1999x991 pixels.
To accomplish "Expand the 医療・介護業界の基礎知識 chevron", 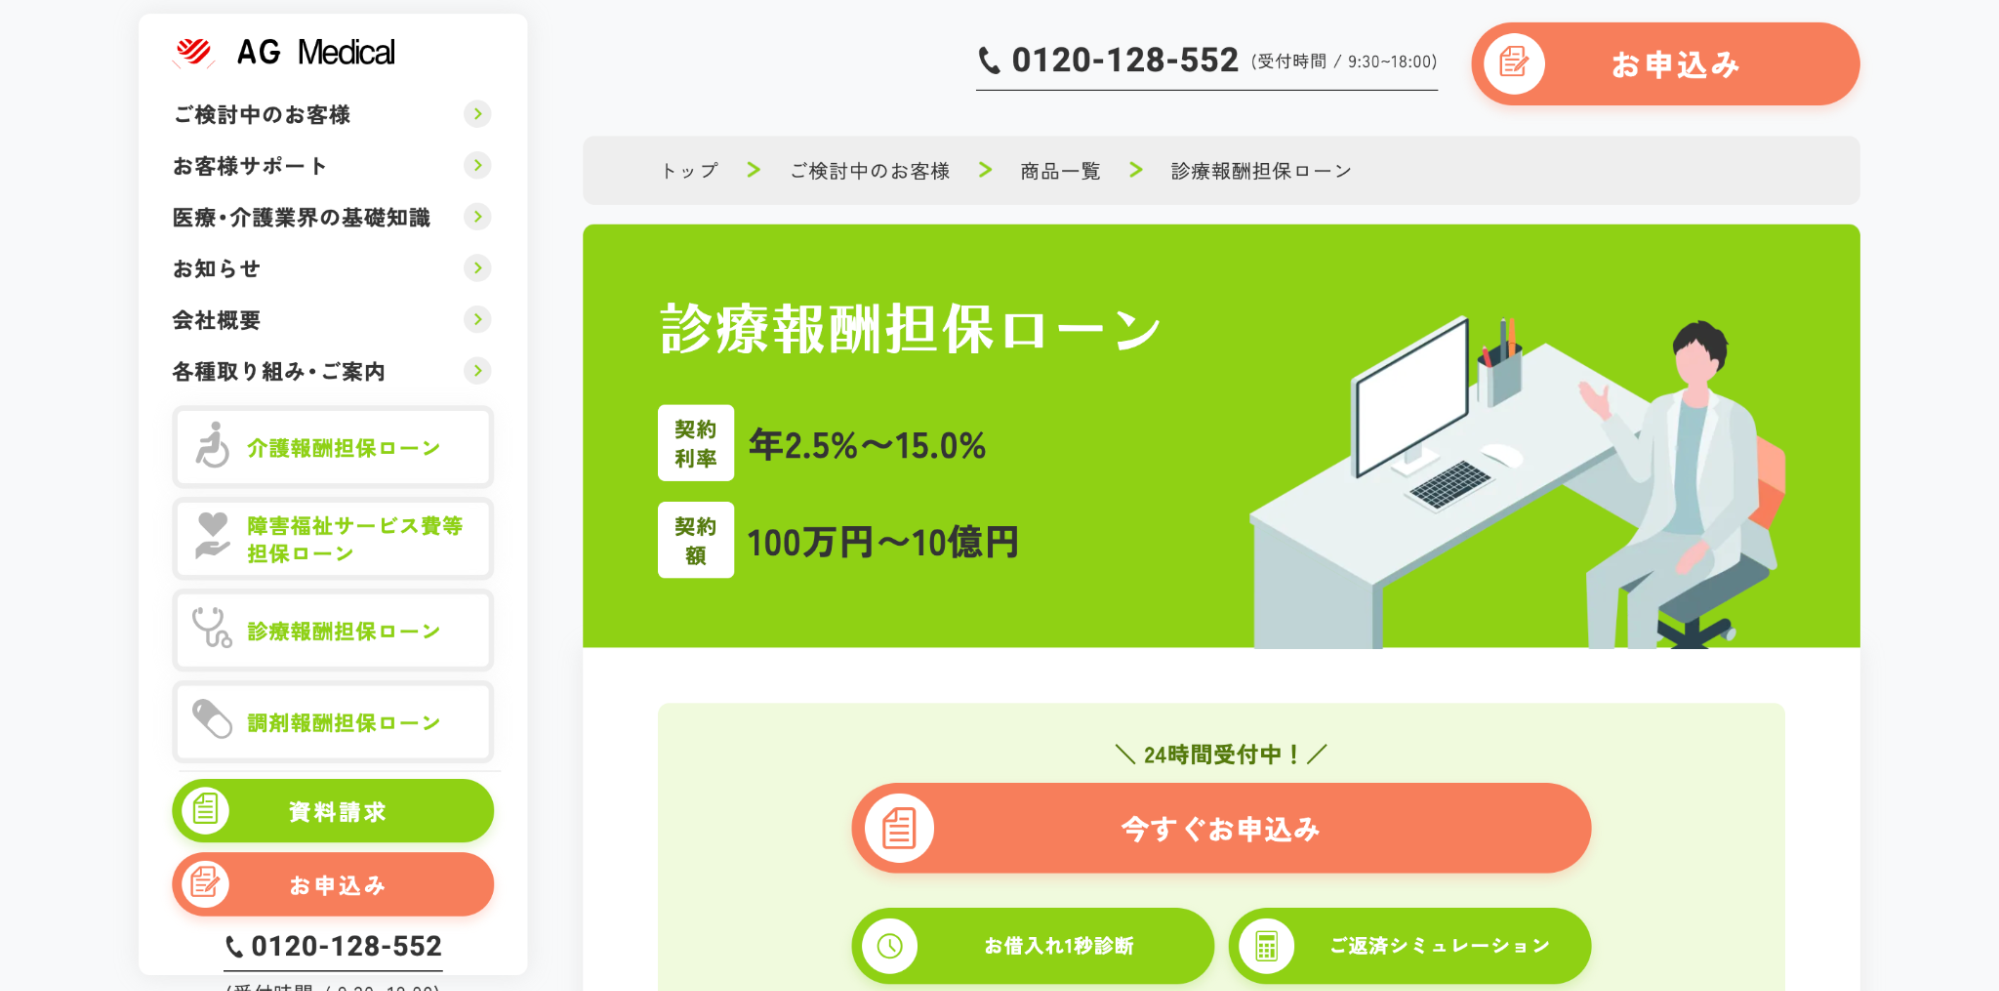I will (478, 217).
